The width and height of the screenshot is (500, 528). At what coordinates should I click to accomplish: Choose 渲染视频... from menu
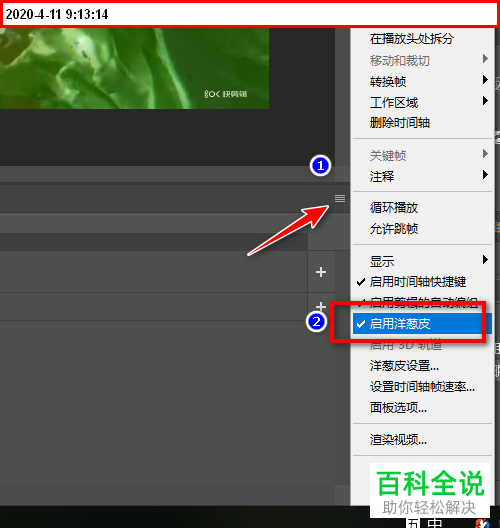tap(422, 439)
